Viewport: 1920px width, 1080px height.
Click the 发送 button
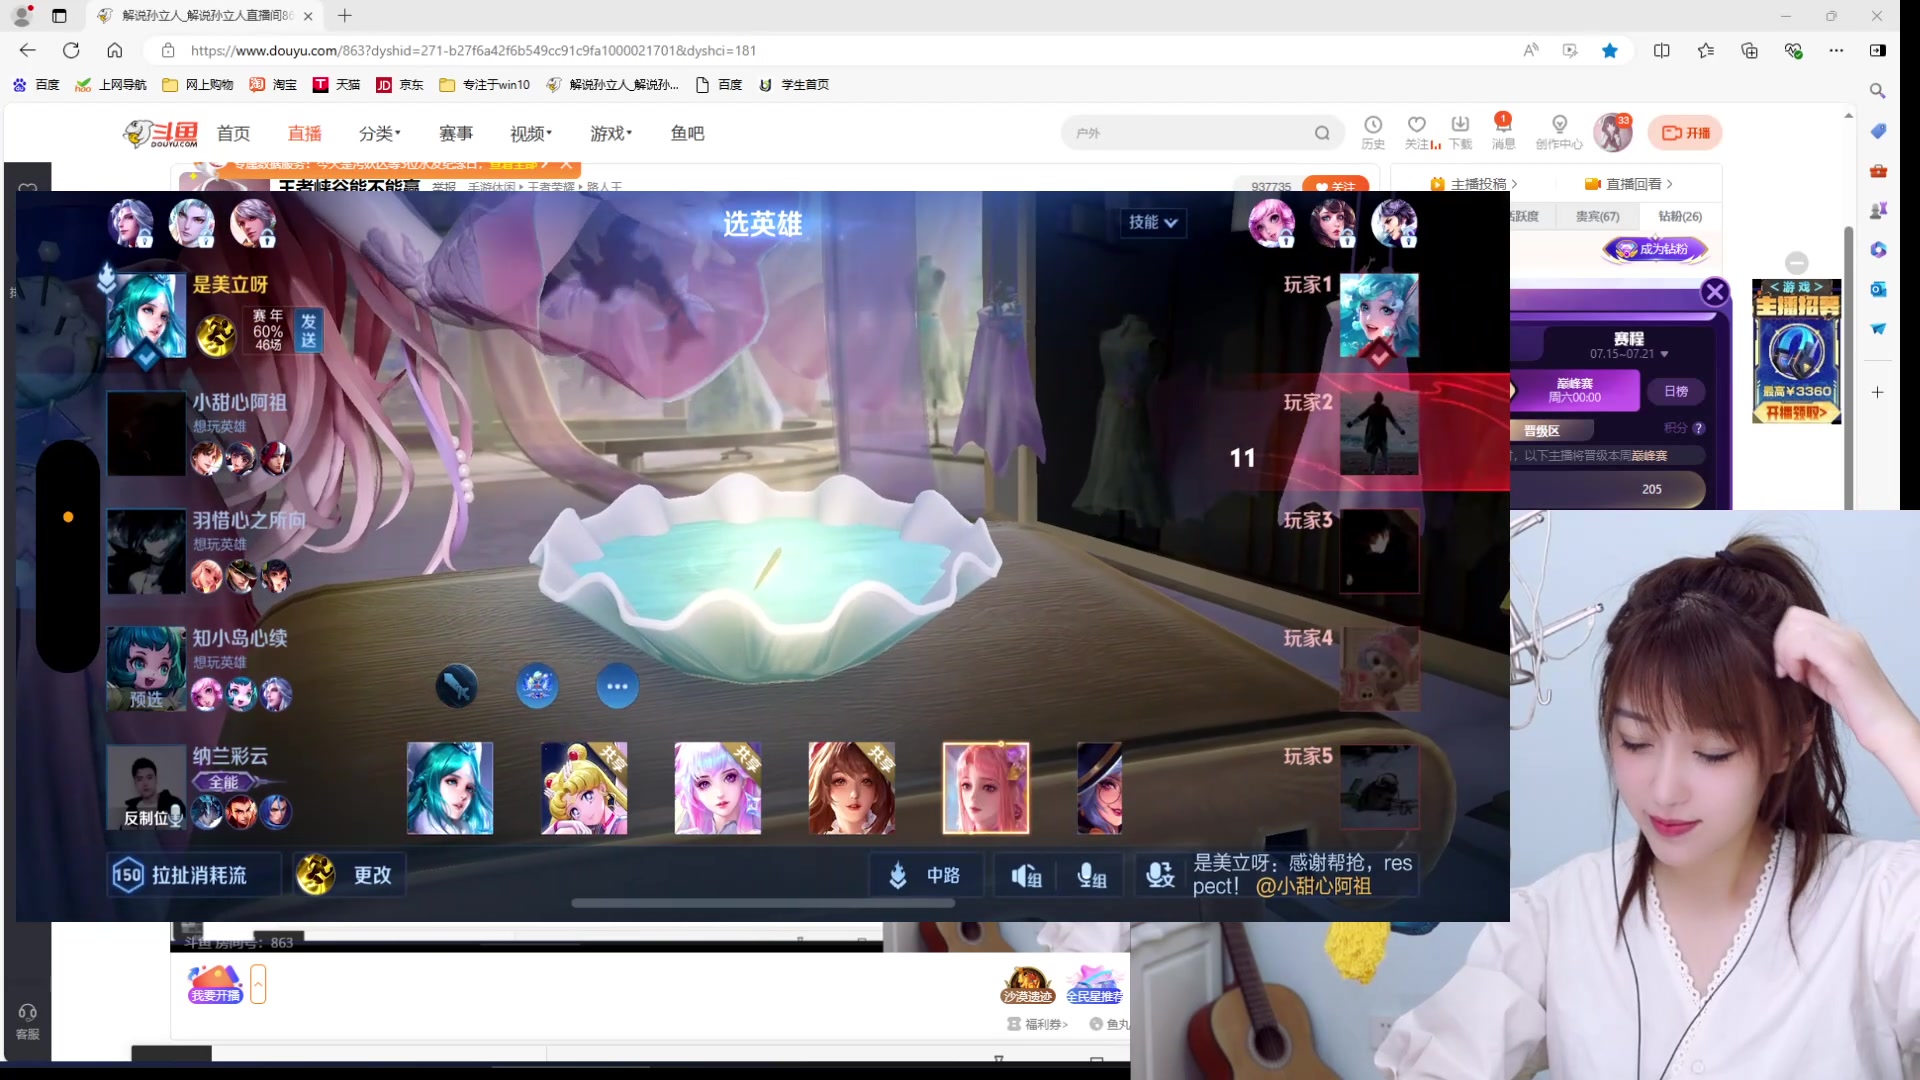308,329
